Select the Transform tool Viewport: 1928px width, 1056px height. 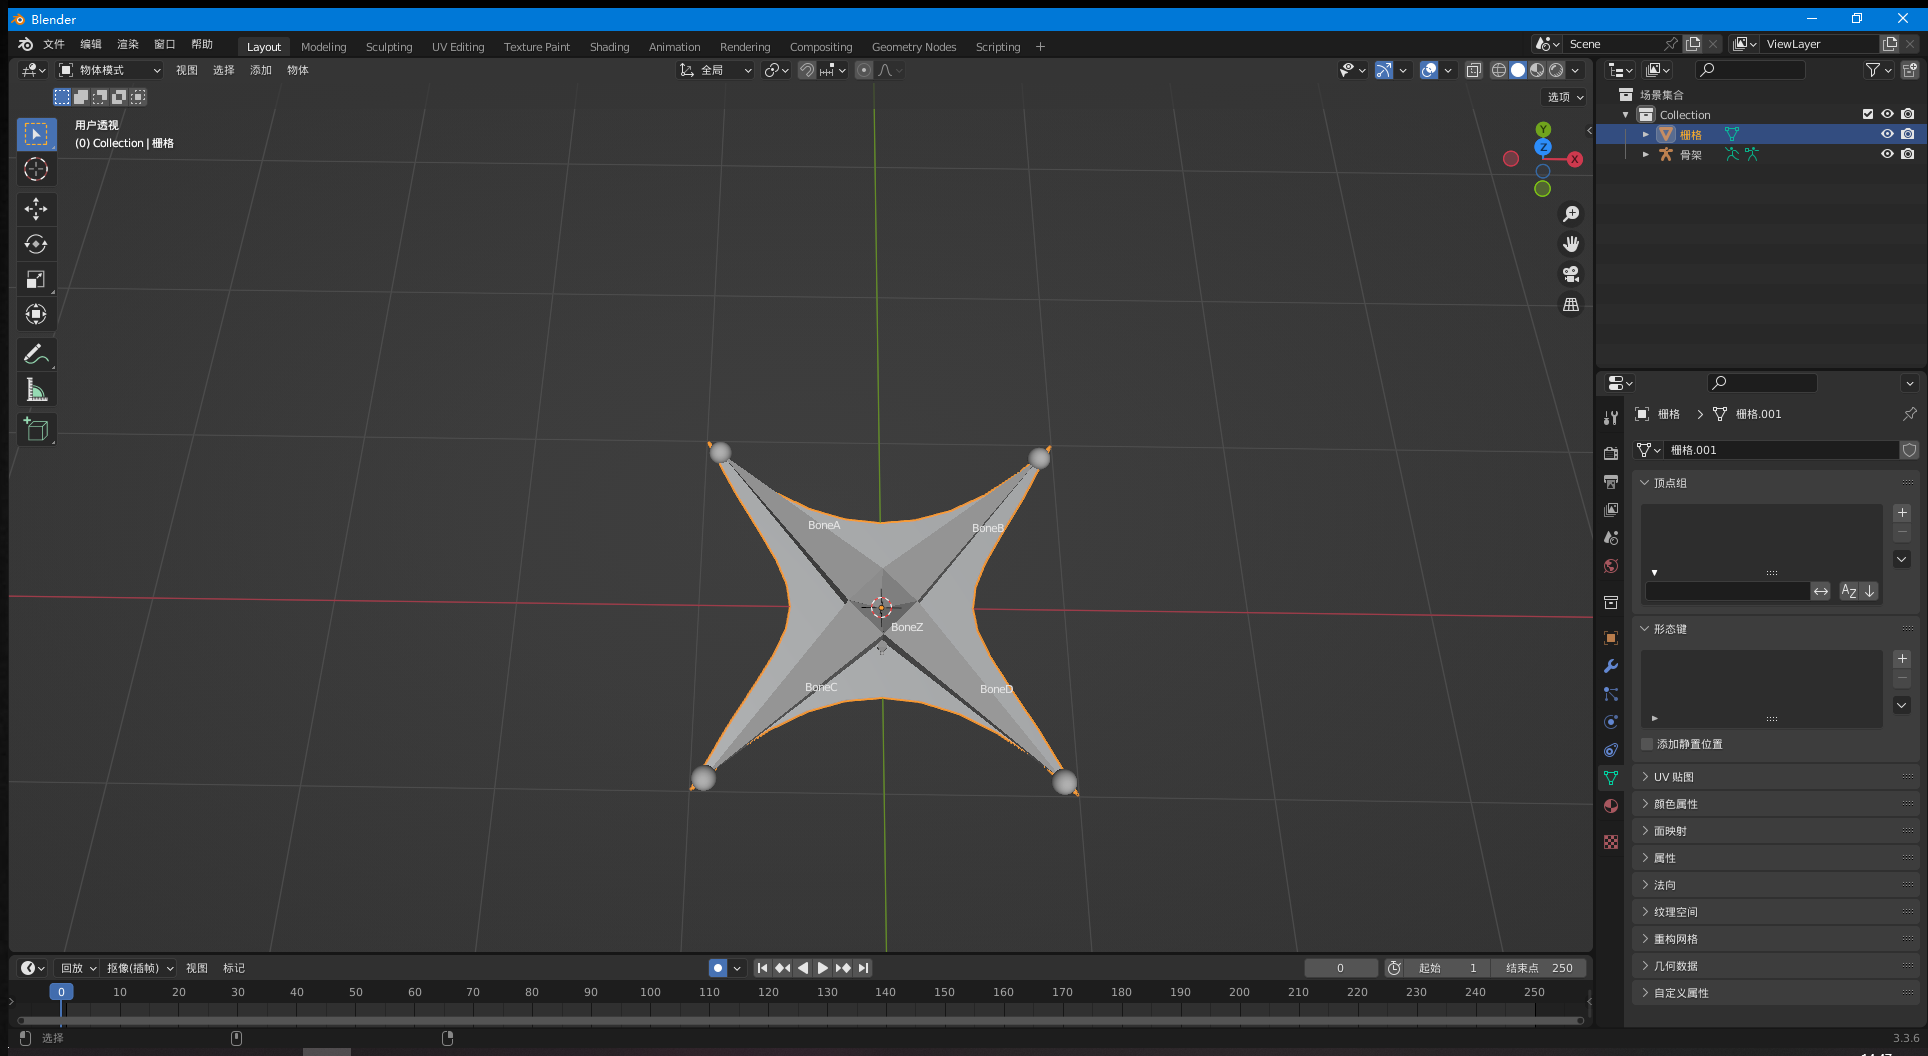pyautogui.click(x=36, y=314)
